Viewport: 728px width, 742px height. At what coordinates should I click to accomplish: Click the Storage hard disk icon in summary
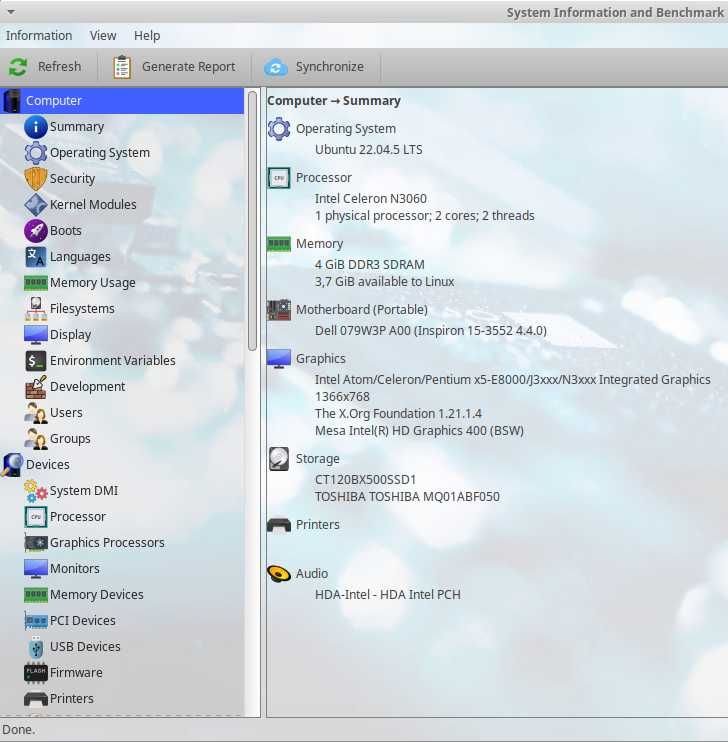coord(279,459)
